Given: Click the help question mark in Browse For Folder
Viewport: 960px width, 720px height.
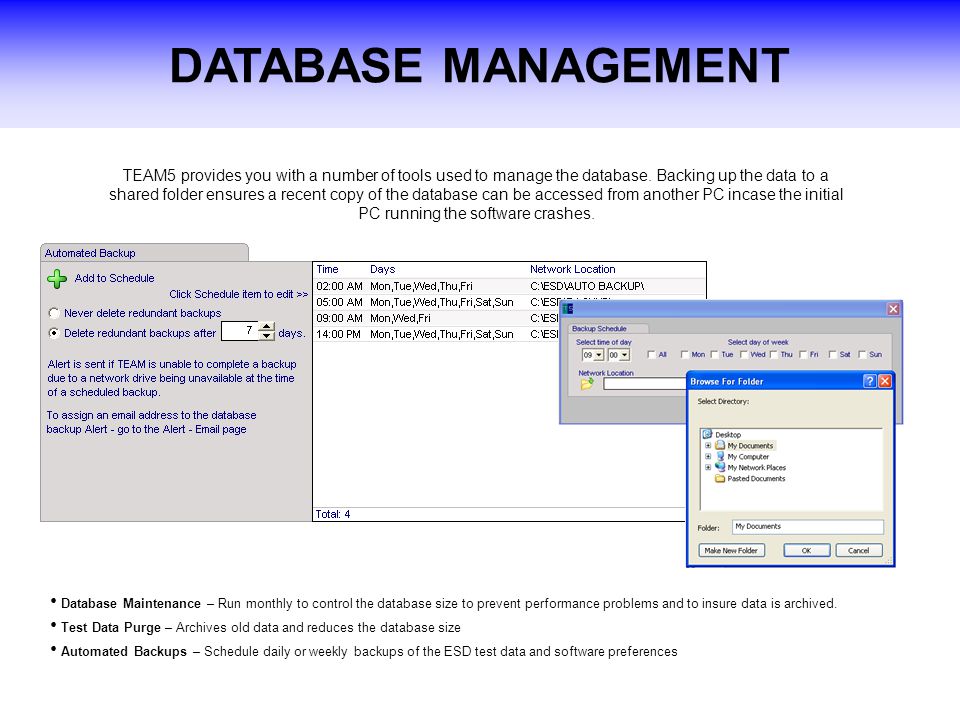Looking at the screenshot, I should click(x=869, y=381).
